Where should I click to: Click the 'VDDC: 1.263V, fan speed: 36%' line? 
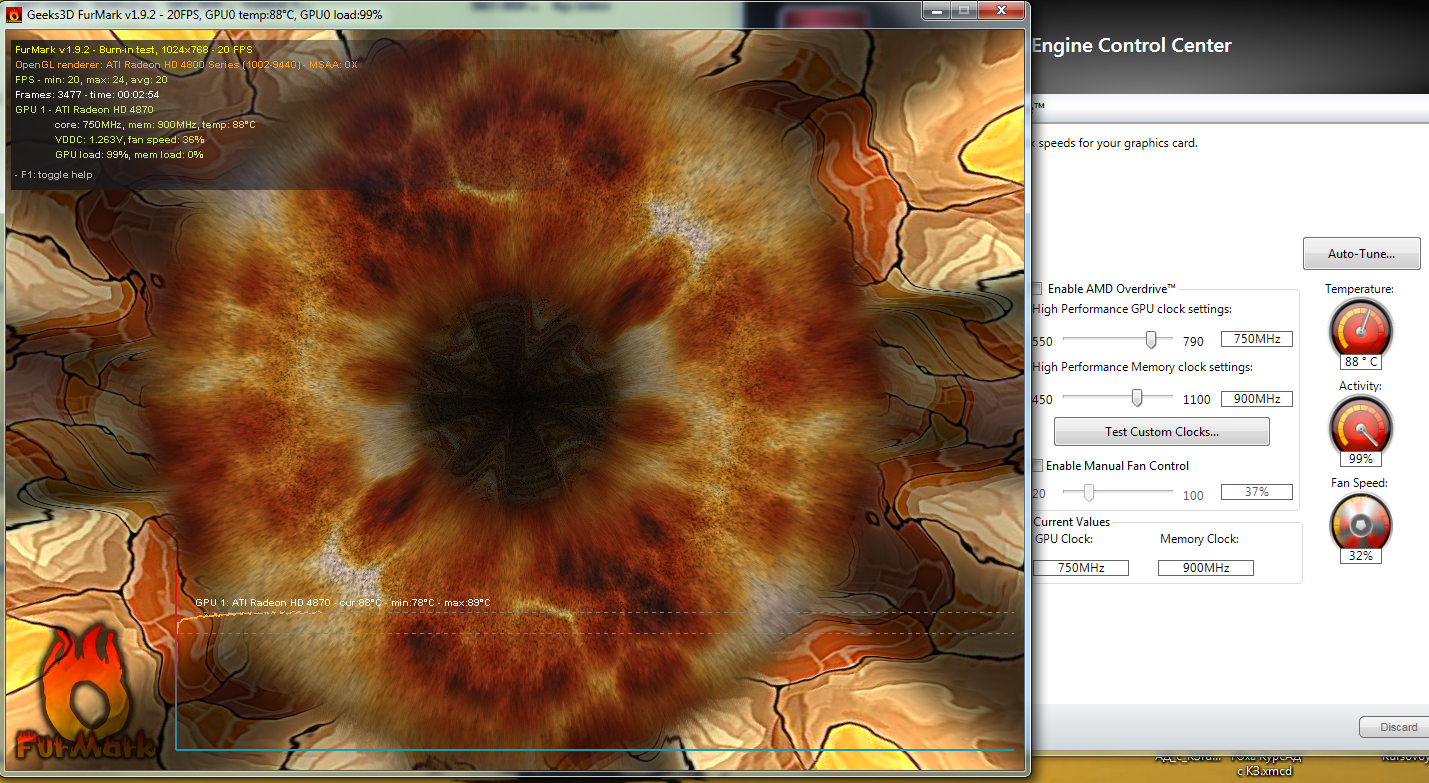(x=130, y=140)
